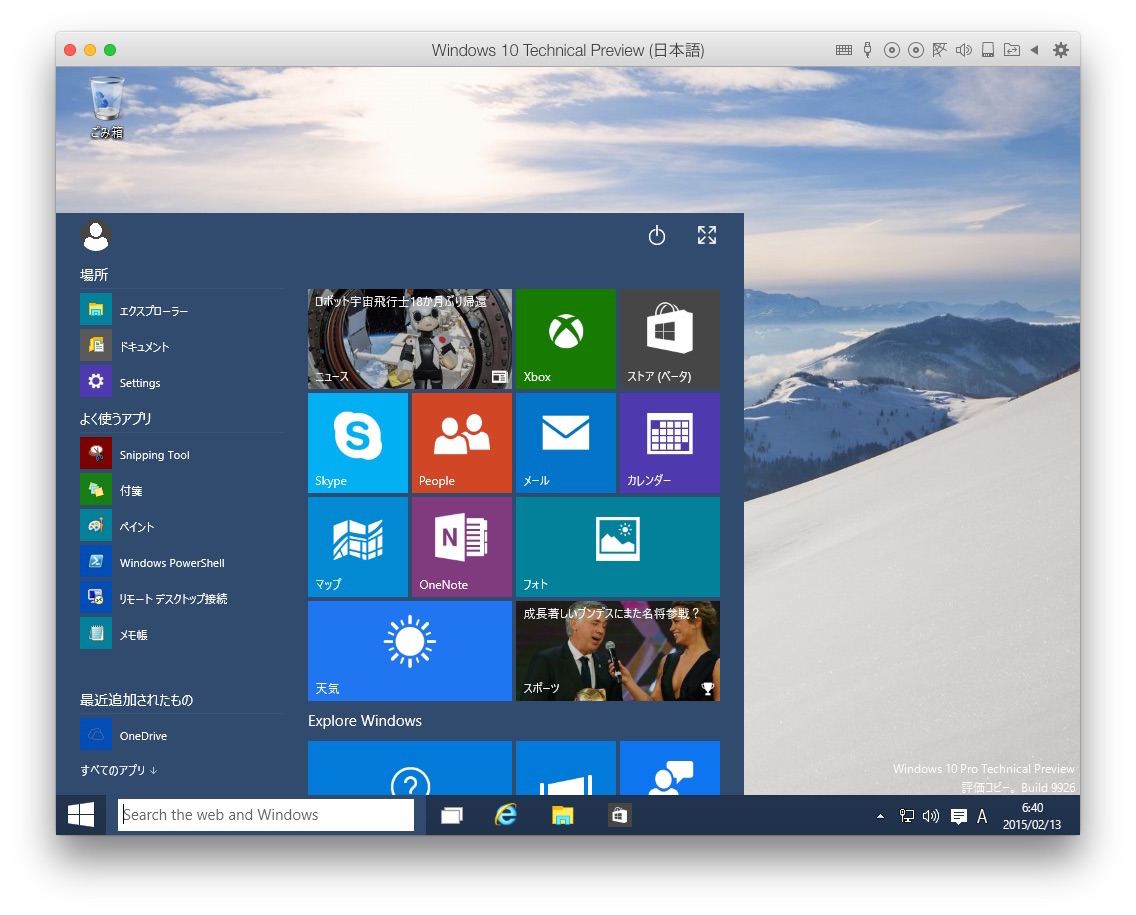Open Task View on the taskbar
Screen dimensions: 1136x915
452,816
